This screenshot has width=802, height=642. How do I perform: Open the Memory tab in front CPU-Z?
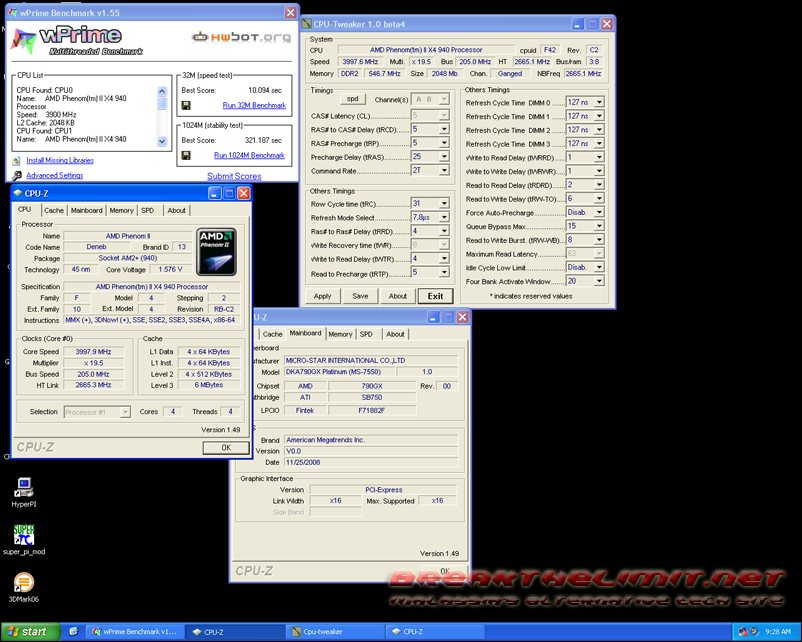click(121, 210)
